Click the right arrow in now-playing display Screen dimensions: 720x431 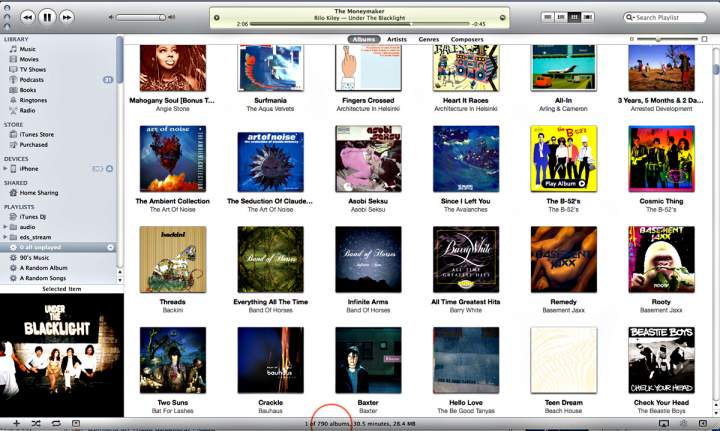click(x=502, y=17)
